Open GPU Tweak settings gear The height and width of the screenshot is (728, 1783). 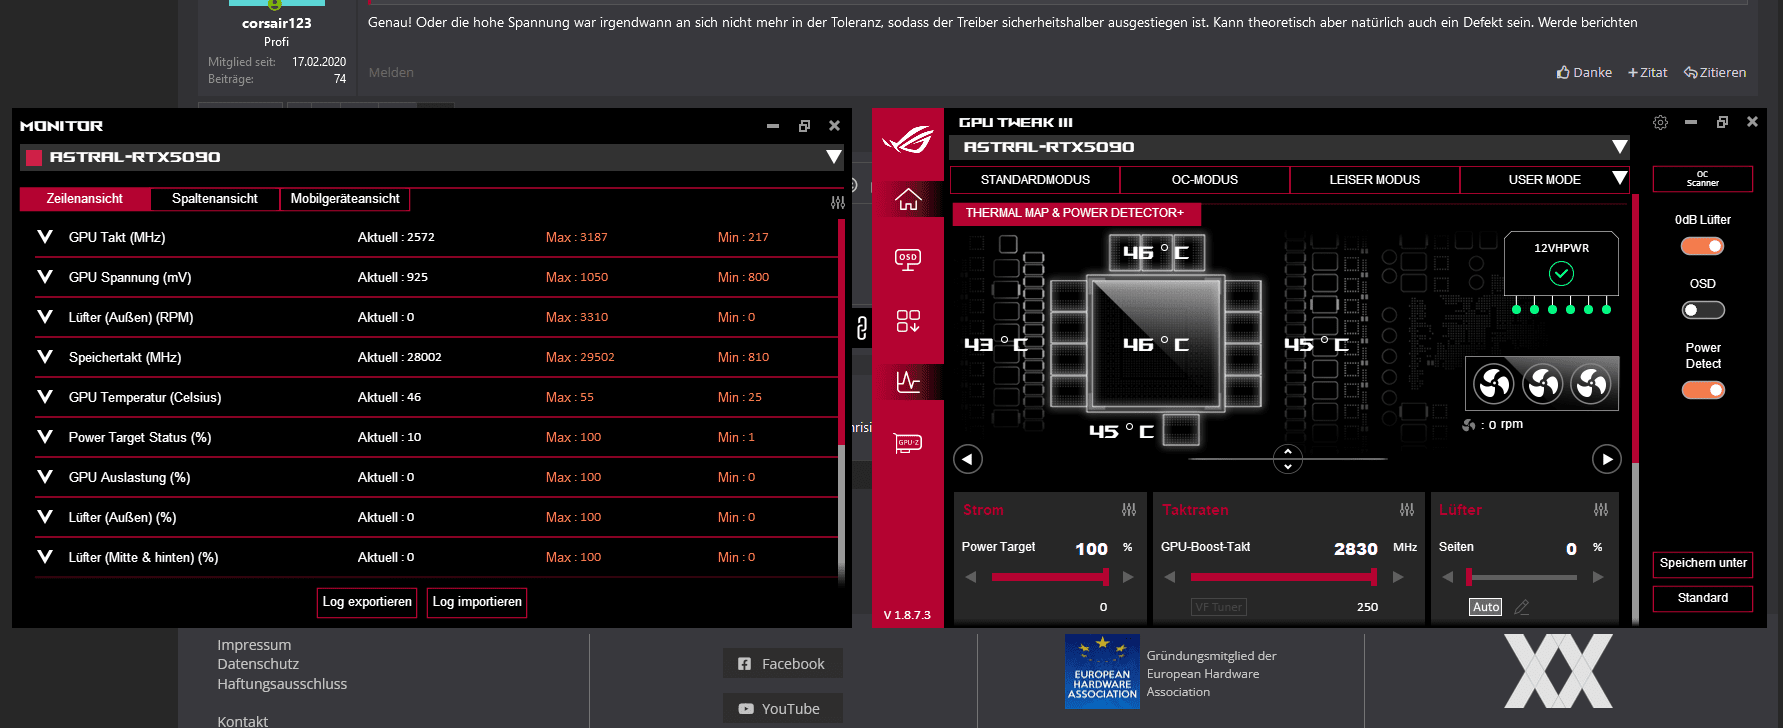[x=1660, y=122]
